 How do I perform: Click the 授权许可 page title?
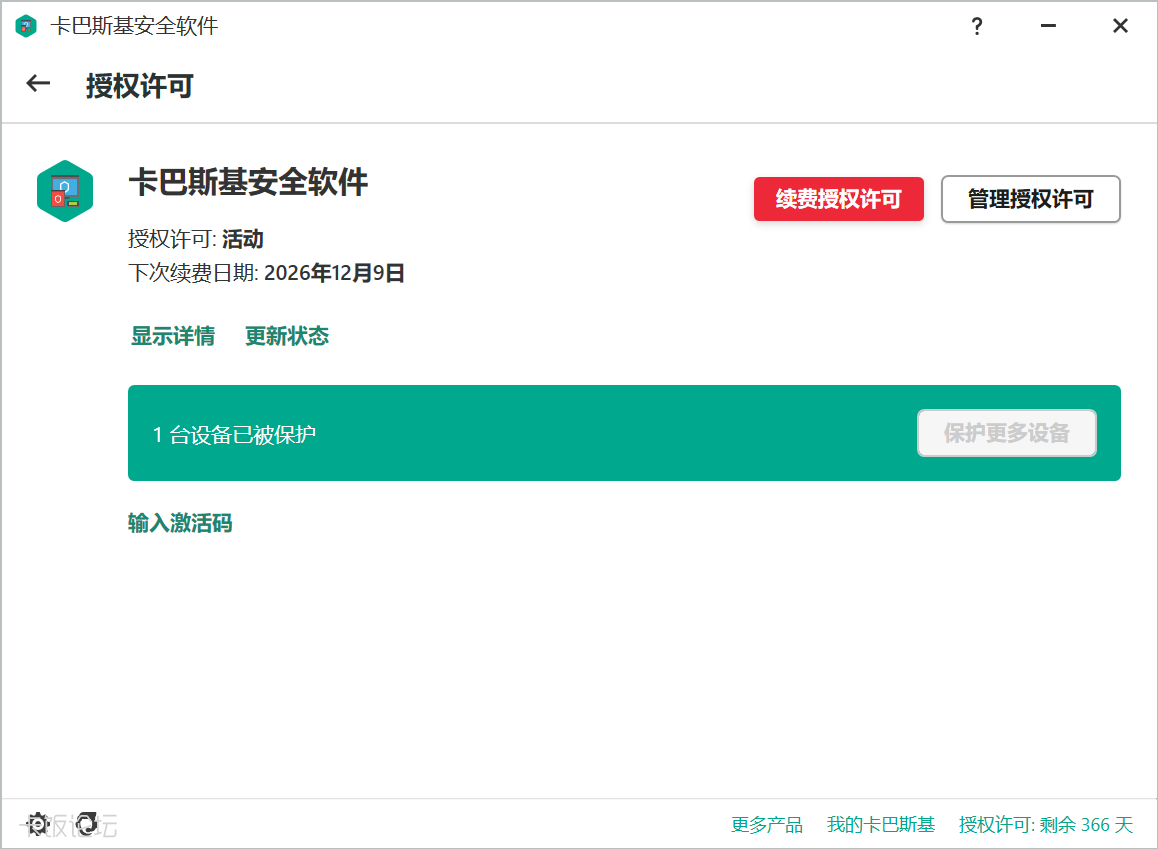(140, 87)
